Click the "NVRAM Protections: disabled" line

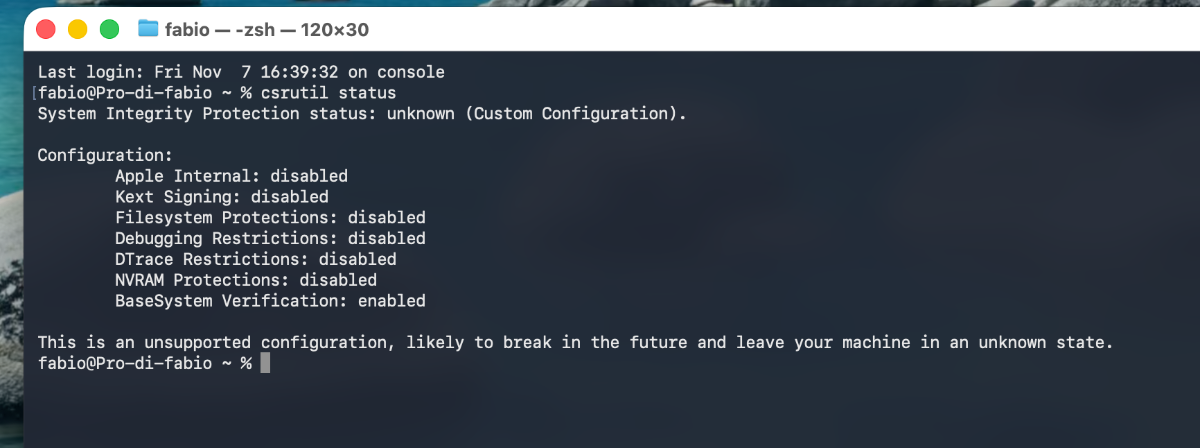click(x=245, y=280)
